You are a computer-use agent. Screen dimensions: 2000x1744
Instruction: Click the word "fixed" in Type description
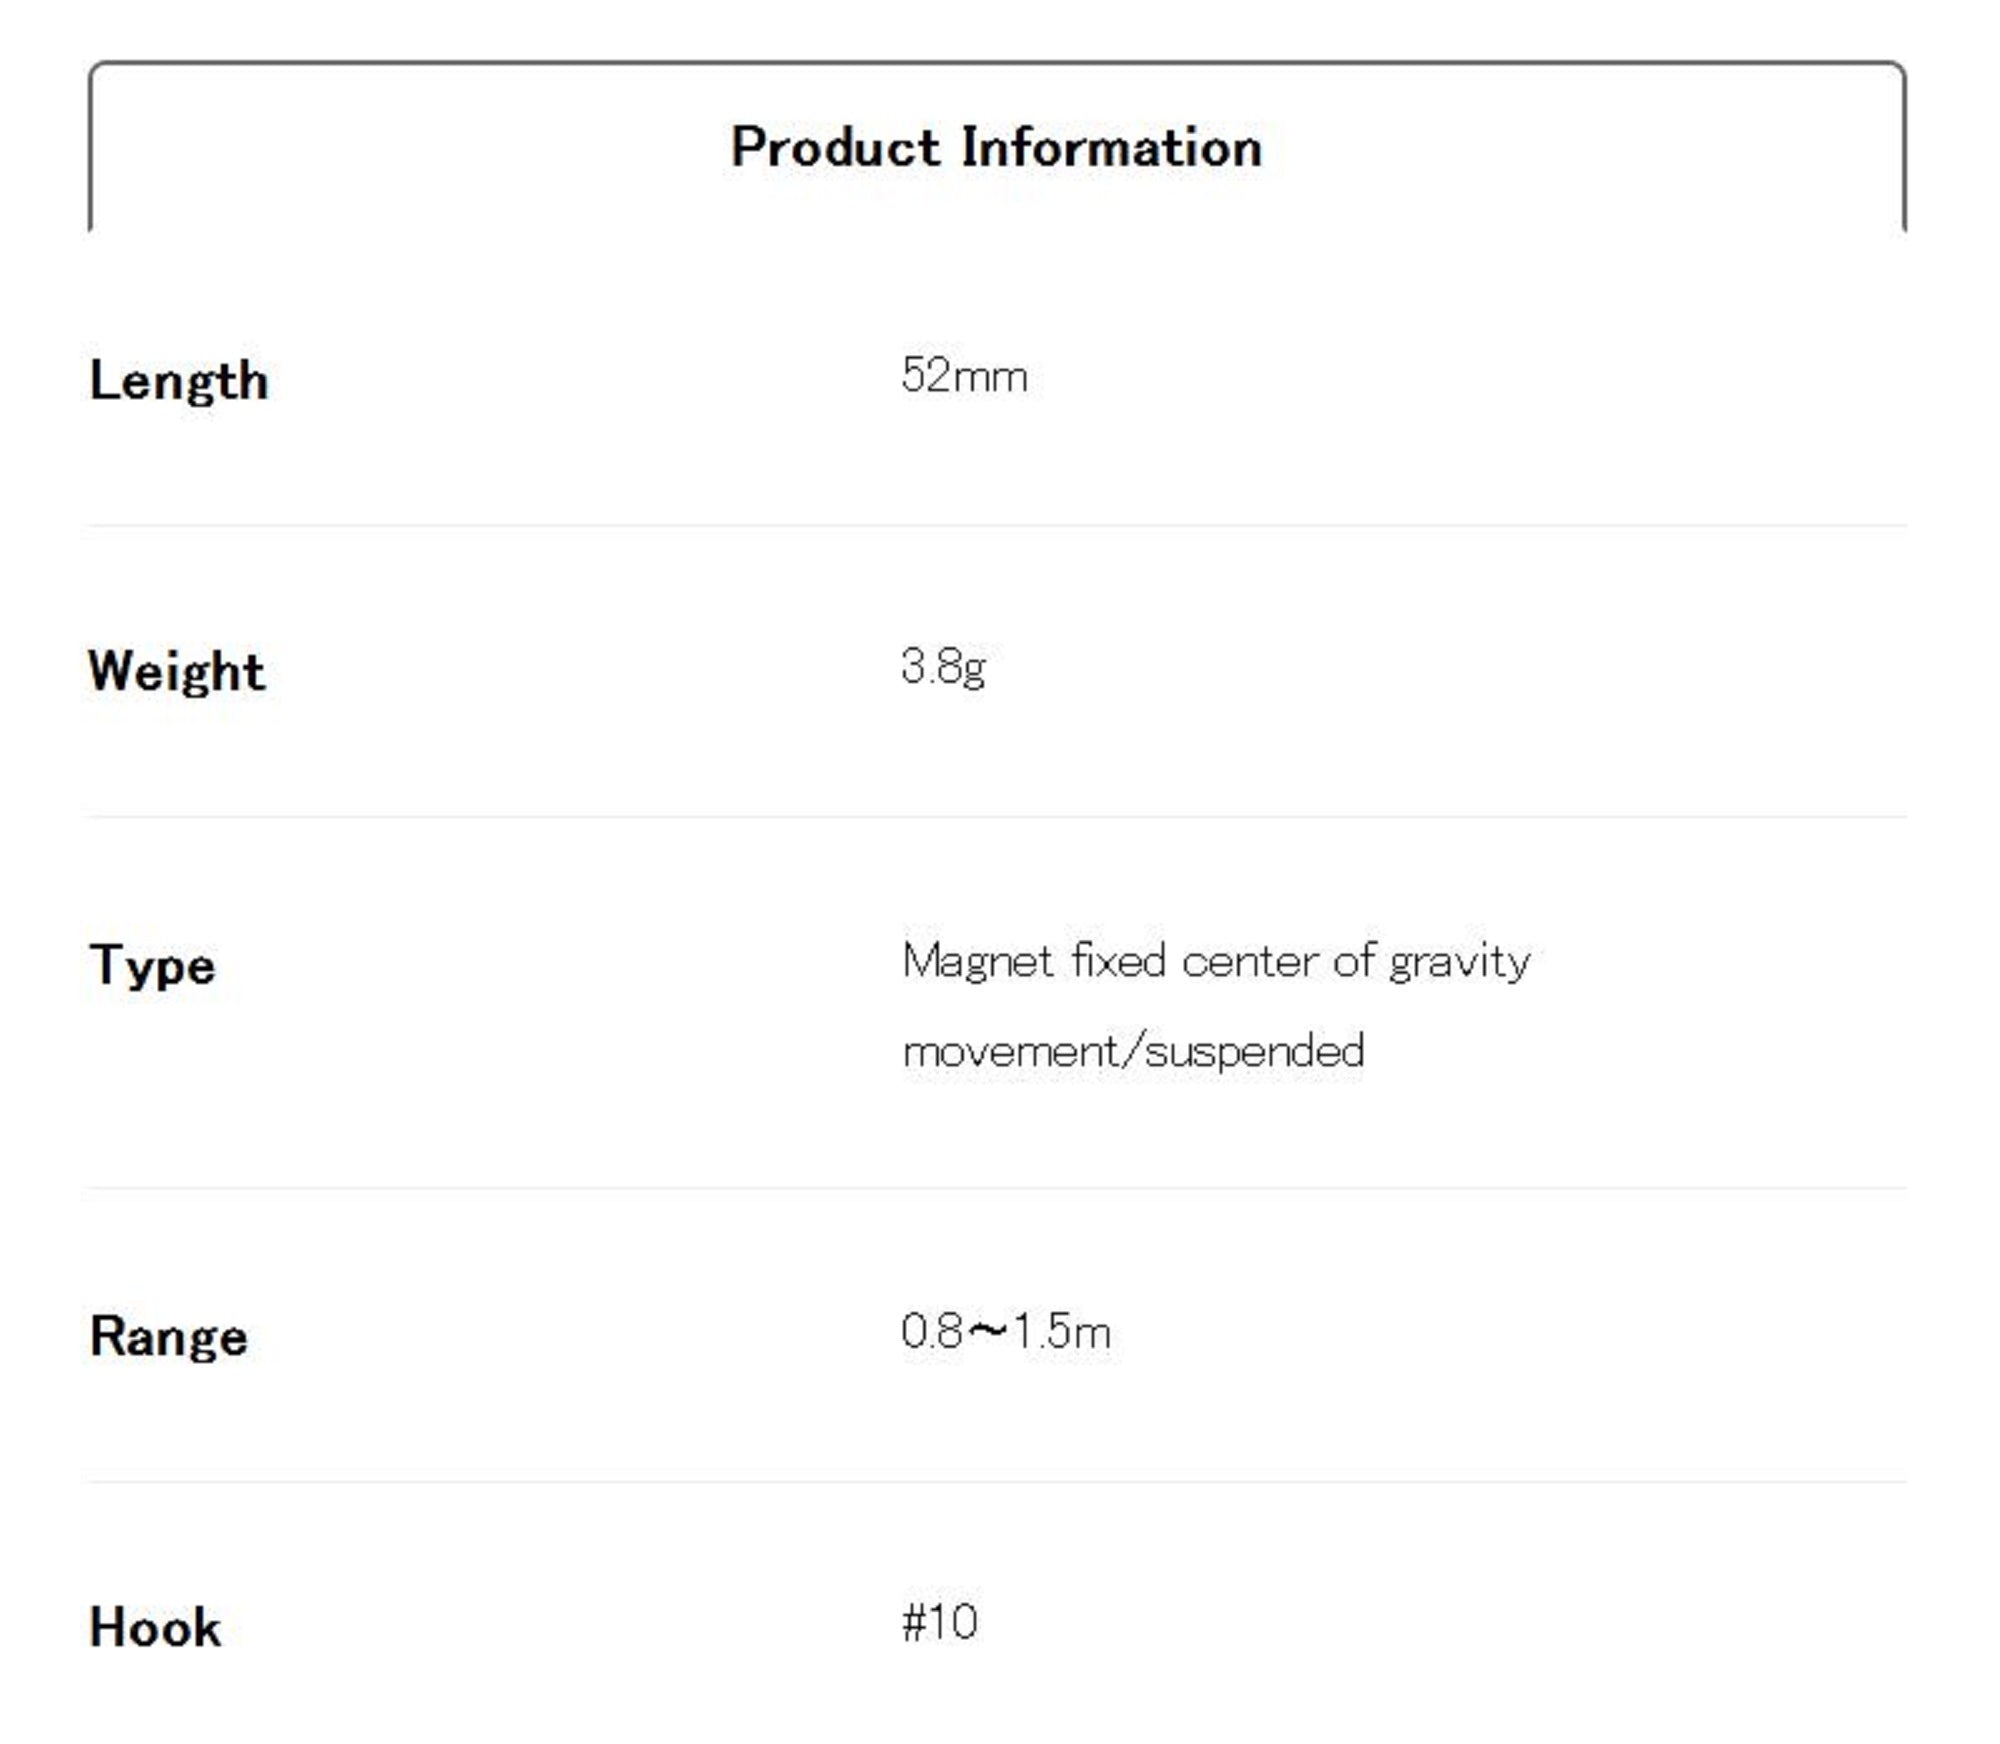(1119, 961)
